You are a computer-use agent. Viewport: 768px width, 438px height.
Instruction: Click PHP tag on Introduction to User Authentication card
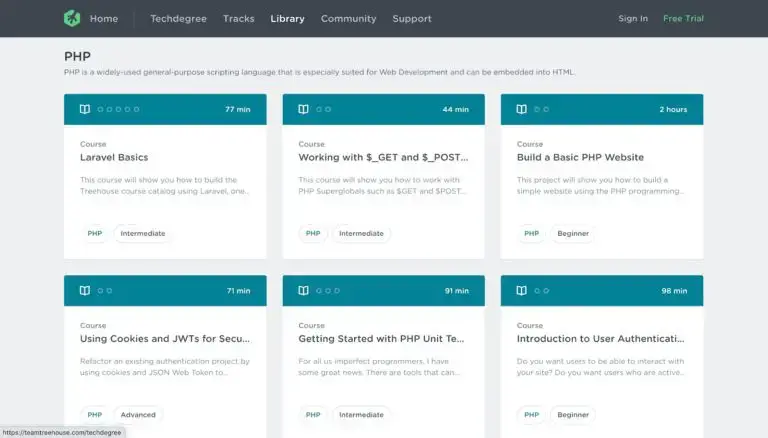(x=531, y=414)
